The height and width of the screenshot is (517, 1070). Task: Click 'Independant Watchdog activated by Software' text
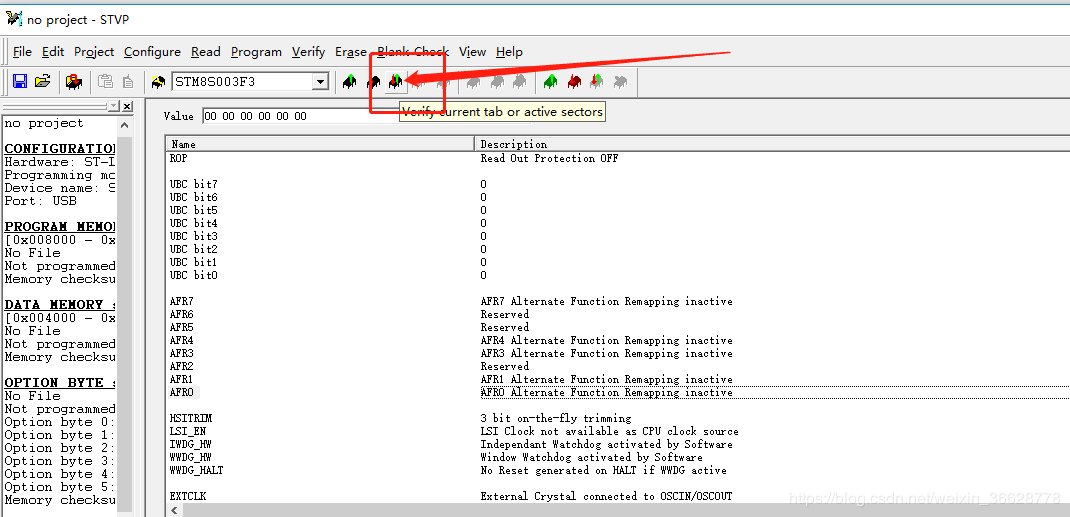coord(607,444)
